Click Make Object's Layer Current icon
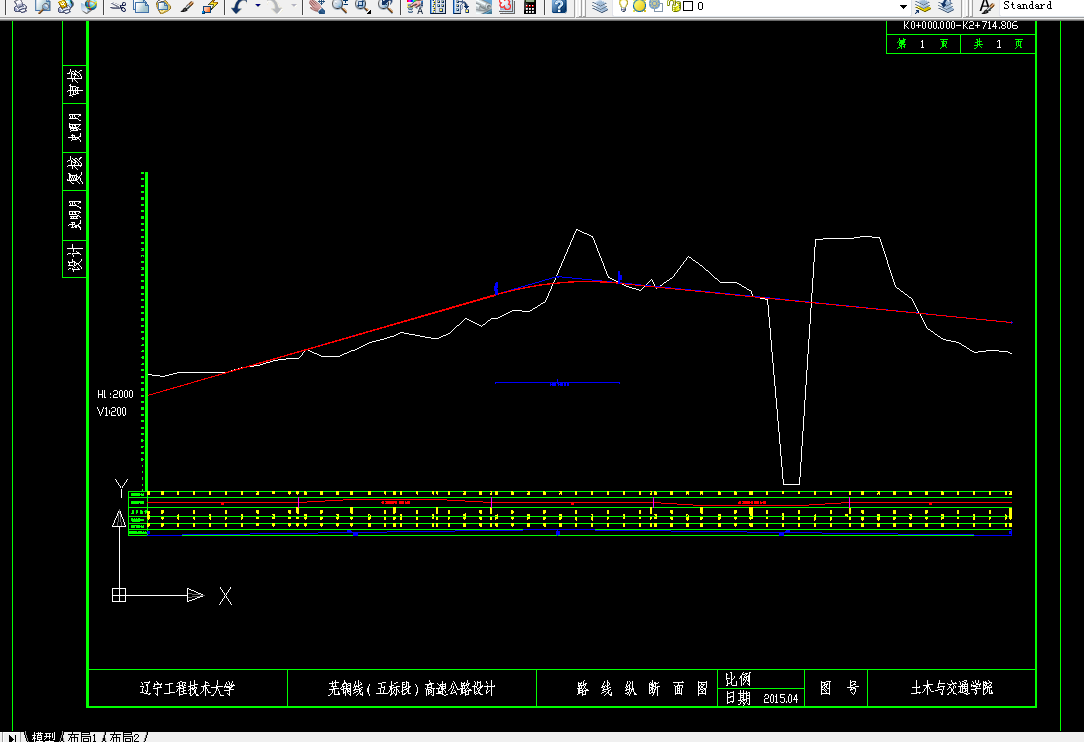This screenshot has height=742, width=1084. pyautogui.click(x=923, y=6)
